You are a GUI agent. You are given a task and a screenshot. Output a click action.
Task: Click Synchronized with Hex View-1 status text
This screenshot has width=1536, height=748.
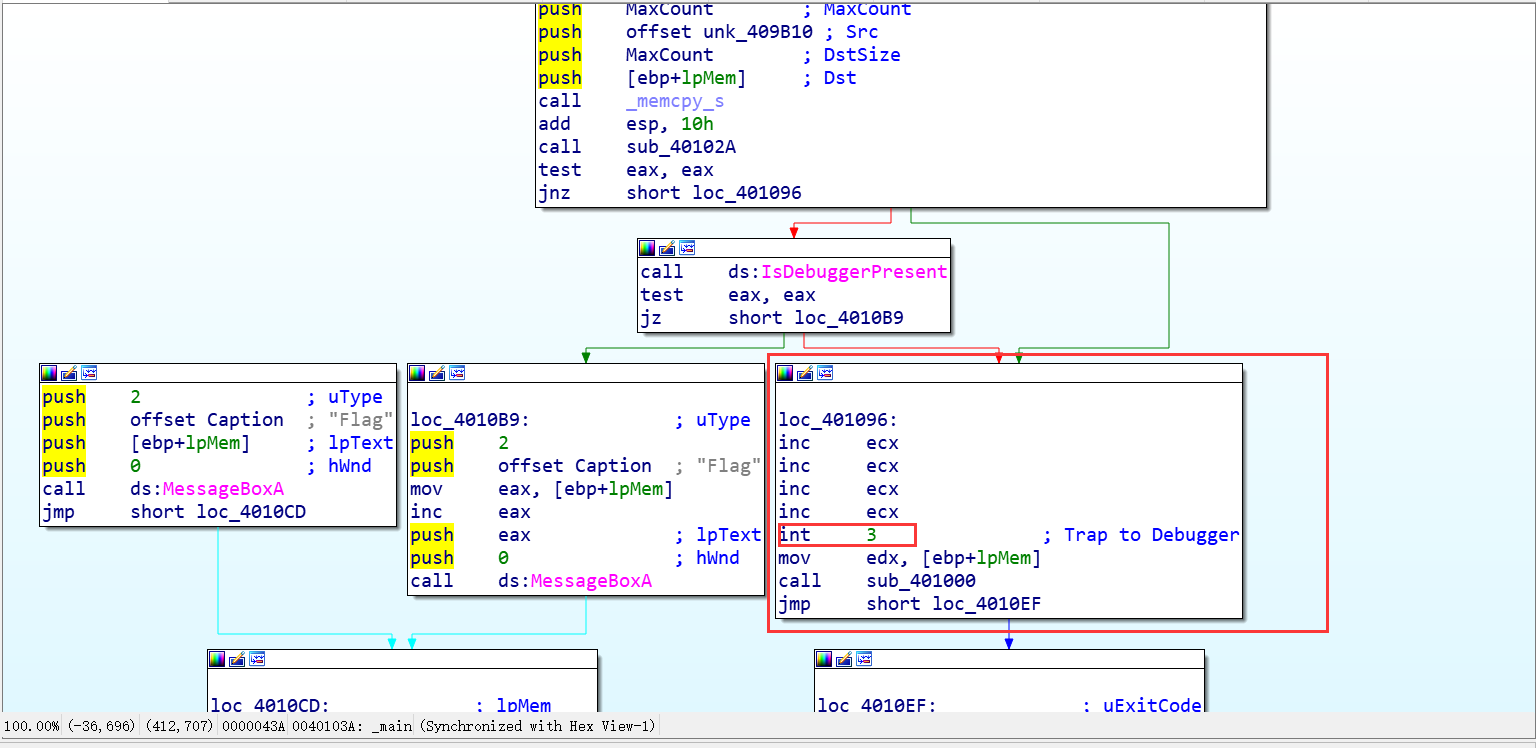[x=536, y=726]
